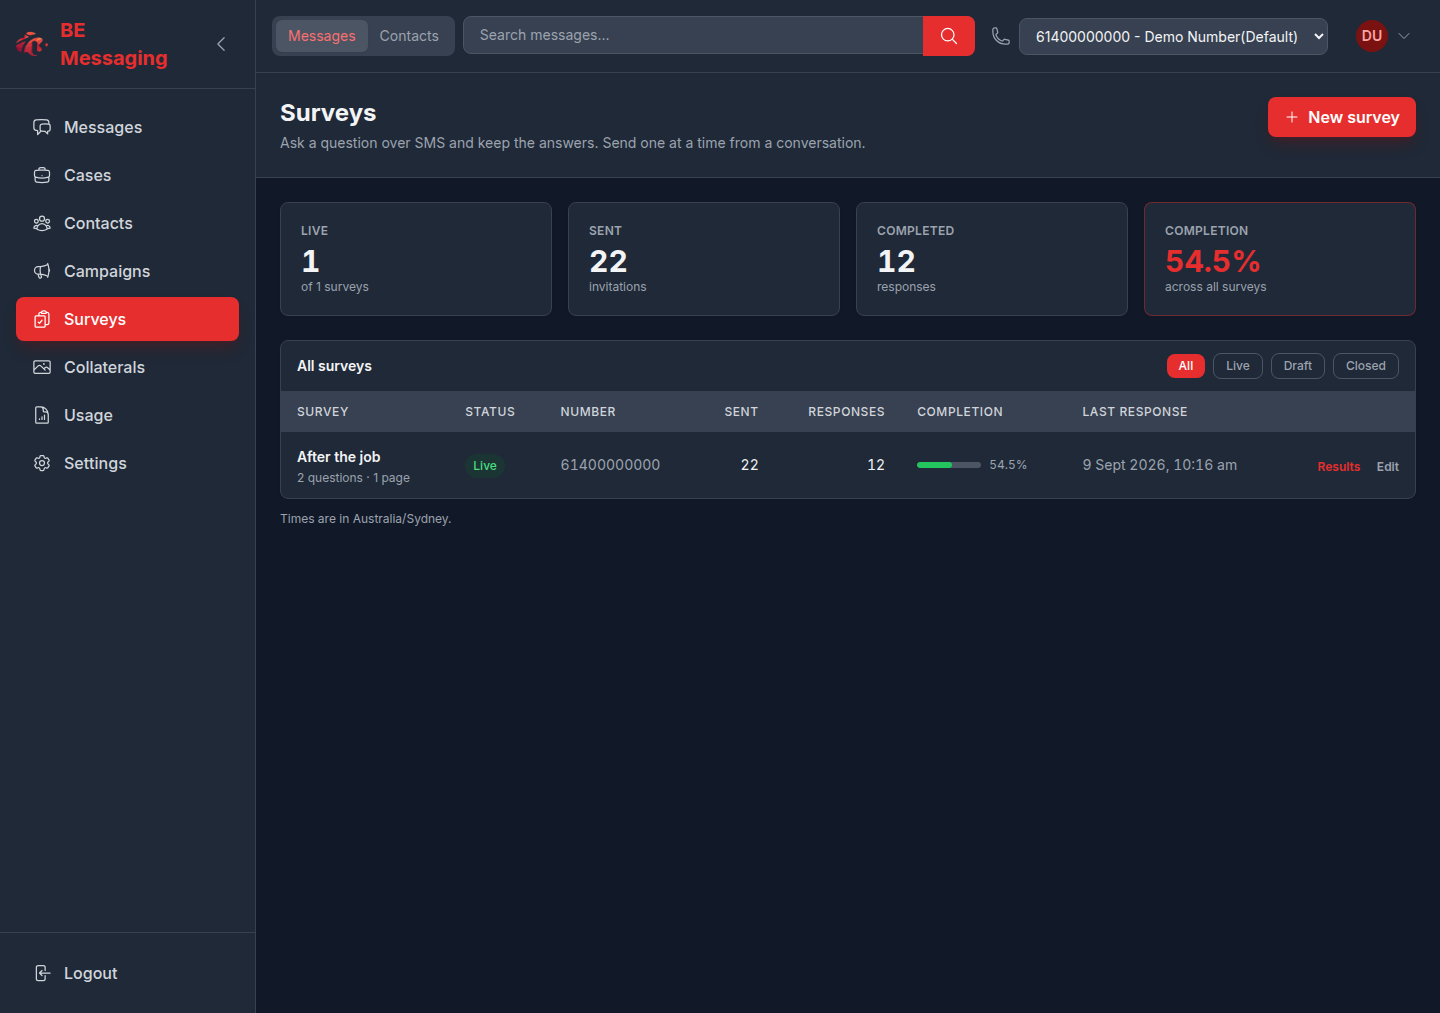Click the row's 54.5% percentage text
The image size is (1440, 1013).
click(1008, 465)
